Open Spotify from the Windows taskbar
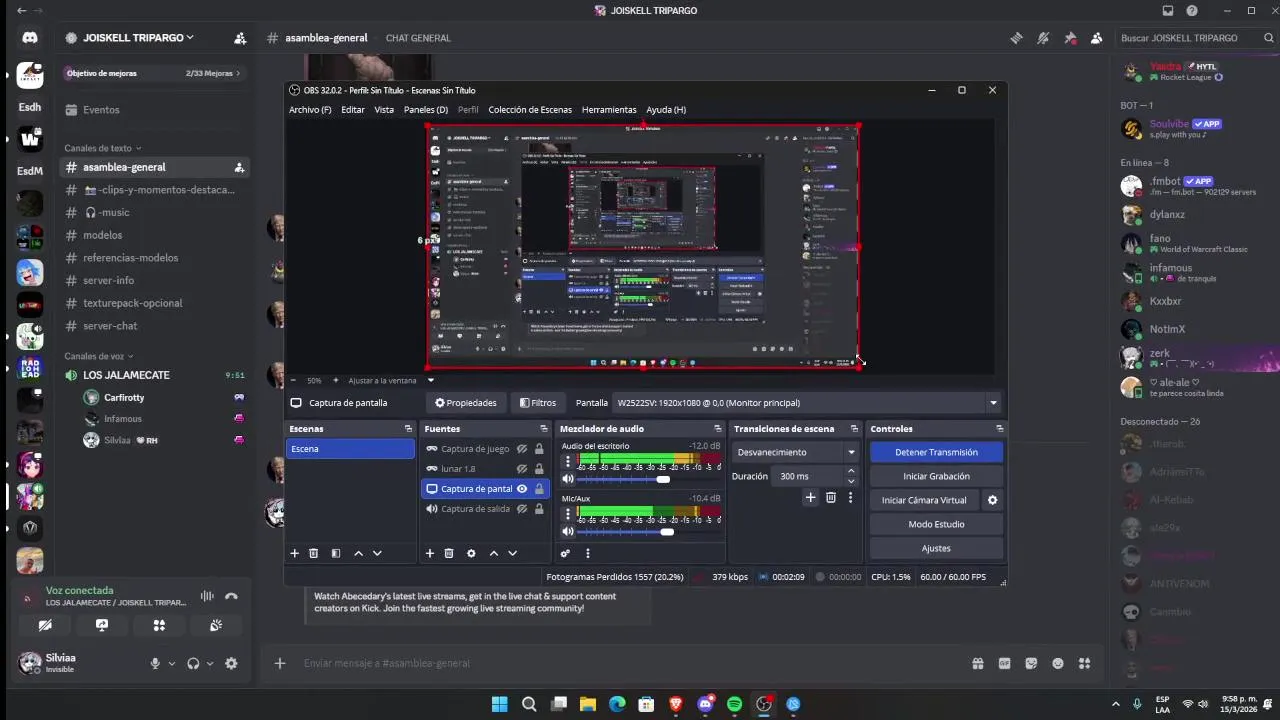The height and width of the screenshot is (720, 1280). 735,704
